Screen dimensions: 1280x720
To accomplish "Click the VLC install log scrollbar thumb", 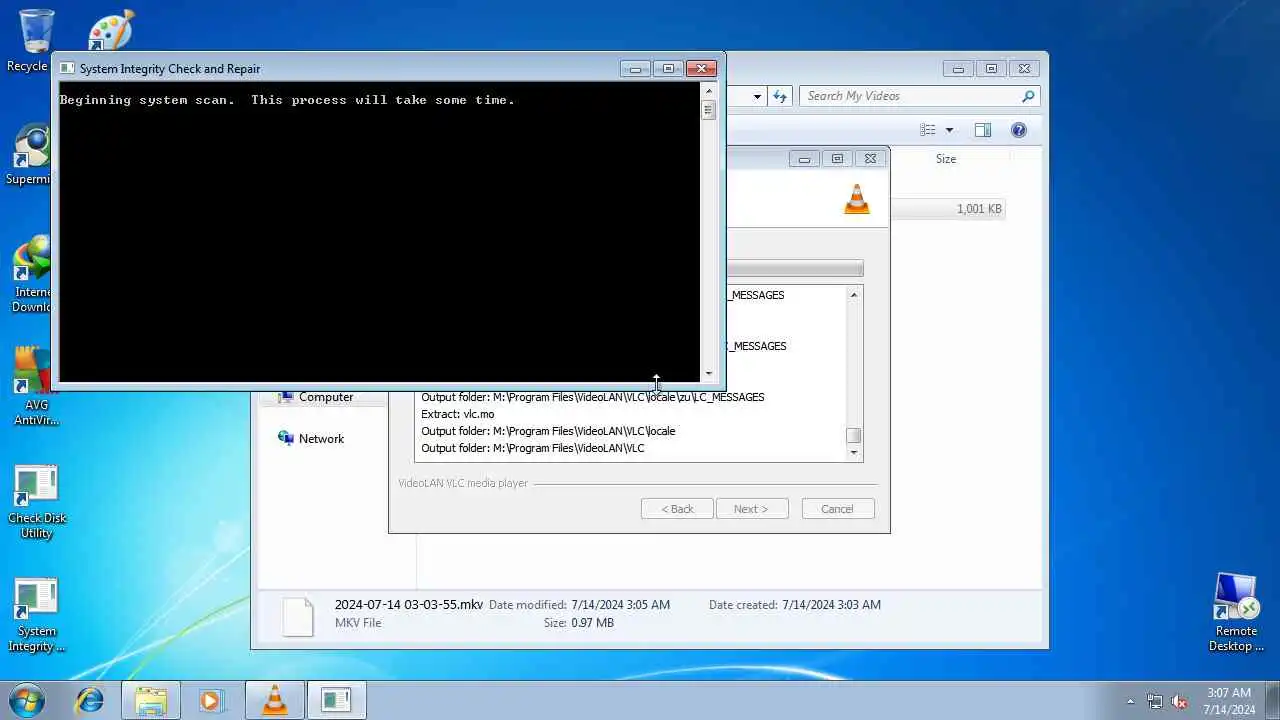I will [x=854, y=436].
